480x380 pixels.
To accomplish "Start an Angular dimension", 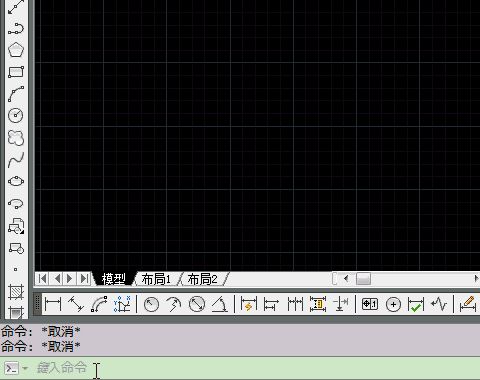I will pyautogui.click(x=220, y=305).
